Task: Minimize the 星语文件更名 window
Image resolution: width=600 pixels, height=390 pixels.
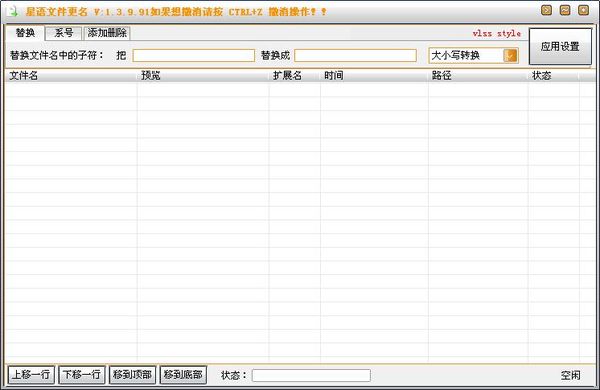Action: tap(546, 10)
